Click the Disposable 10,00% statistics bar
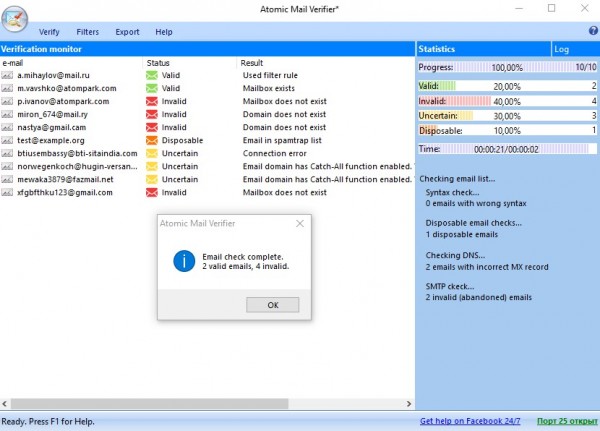Viewport: 600px width, 431px height. point(507,131)
